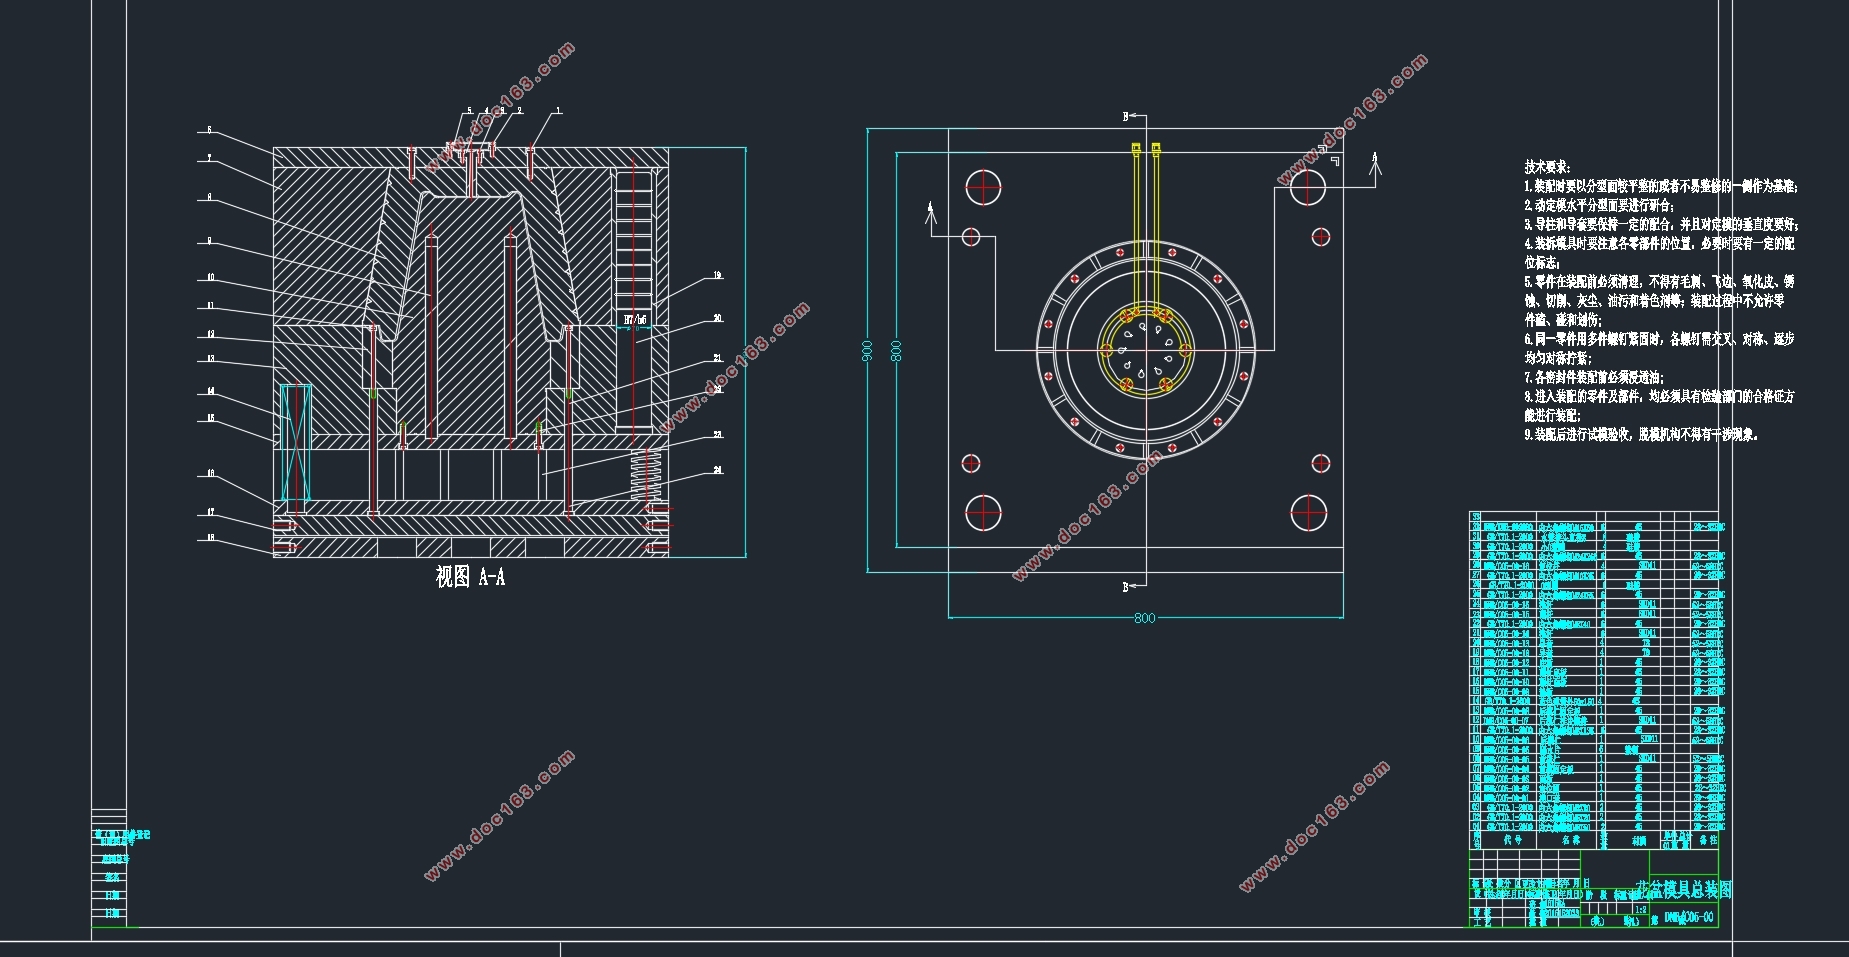Select upper-left large guide pillar circle in plan view
Image resolution: width=1849 pixels, height=957 pixels.
click(x=983, y=186)
